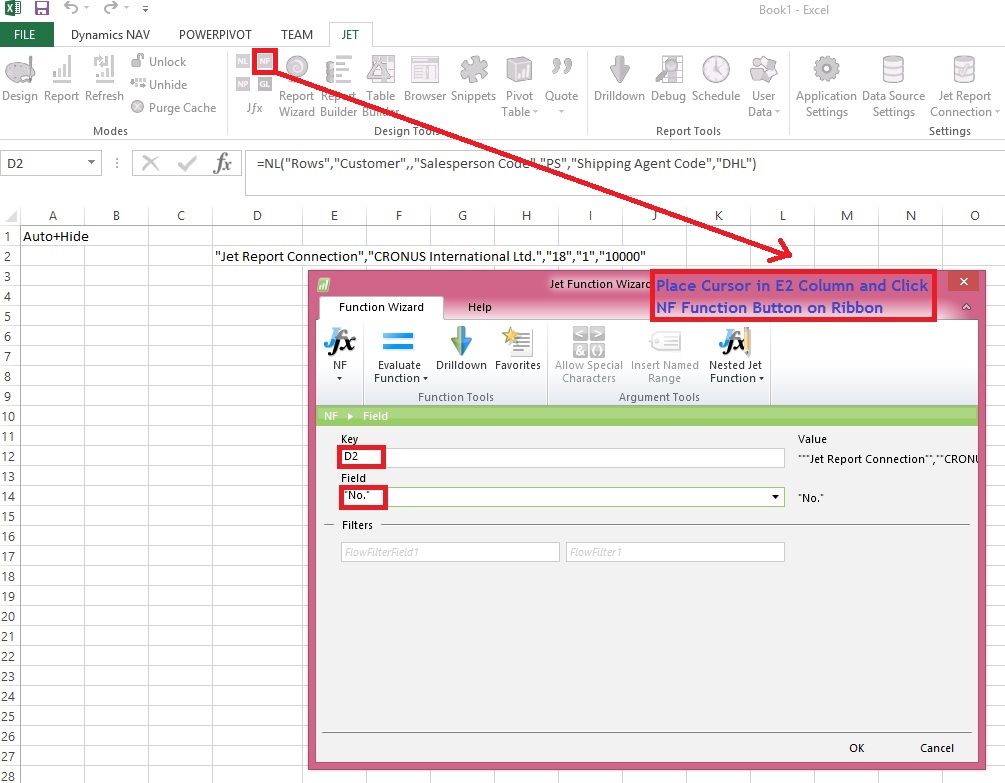Open the Name Box dropdown arrow
This screenshot has height=783, width=1005.
92,163
